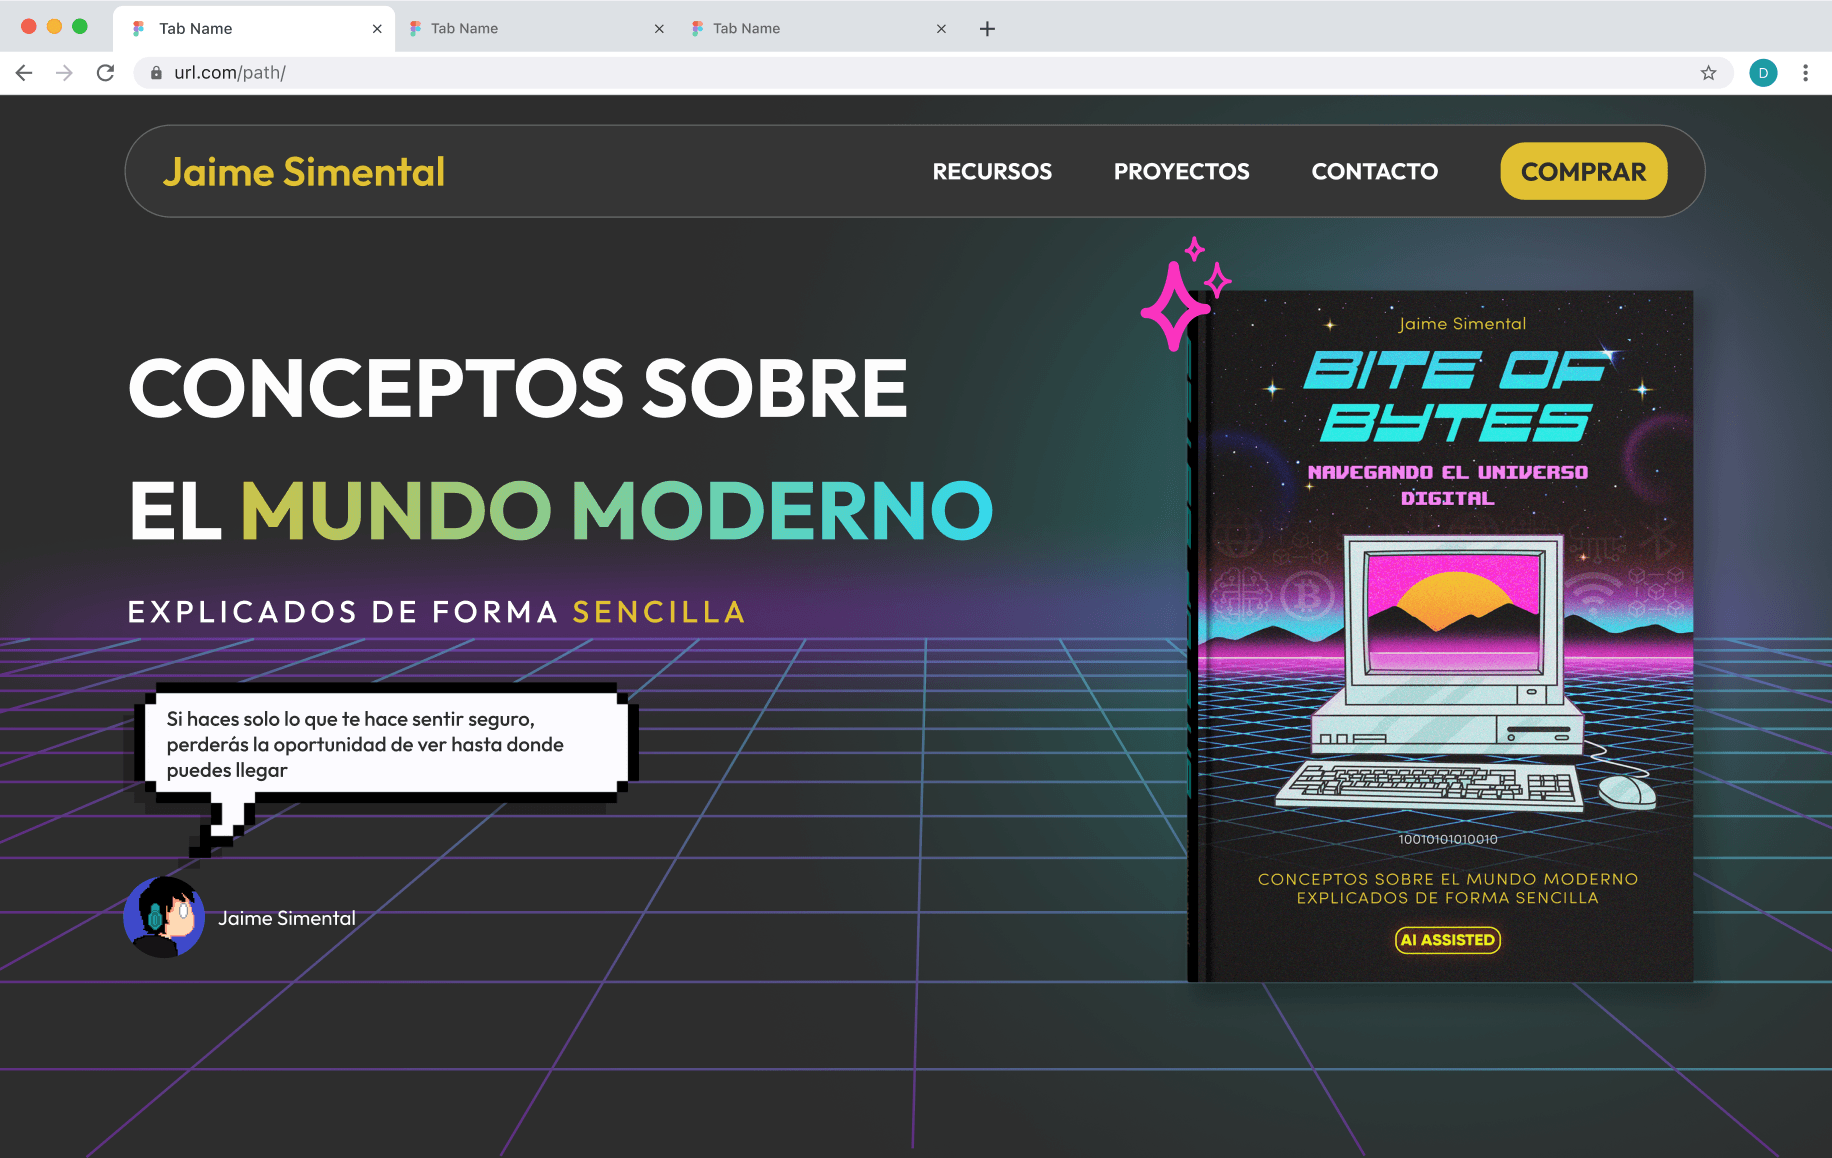This screenshot has height=1158, width=1832.
Task: Click the yellow COMPRAR button
Action: coord(1584,172)
